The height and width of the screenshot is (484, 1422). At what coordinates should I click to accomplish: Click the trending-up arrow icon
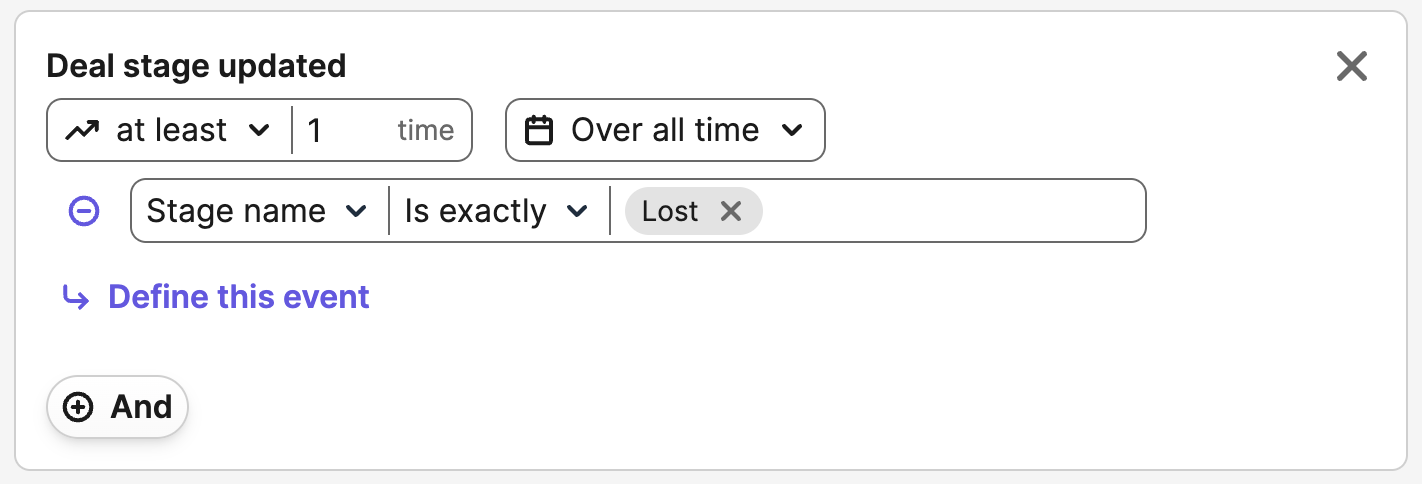(82, 131)
